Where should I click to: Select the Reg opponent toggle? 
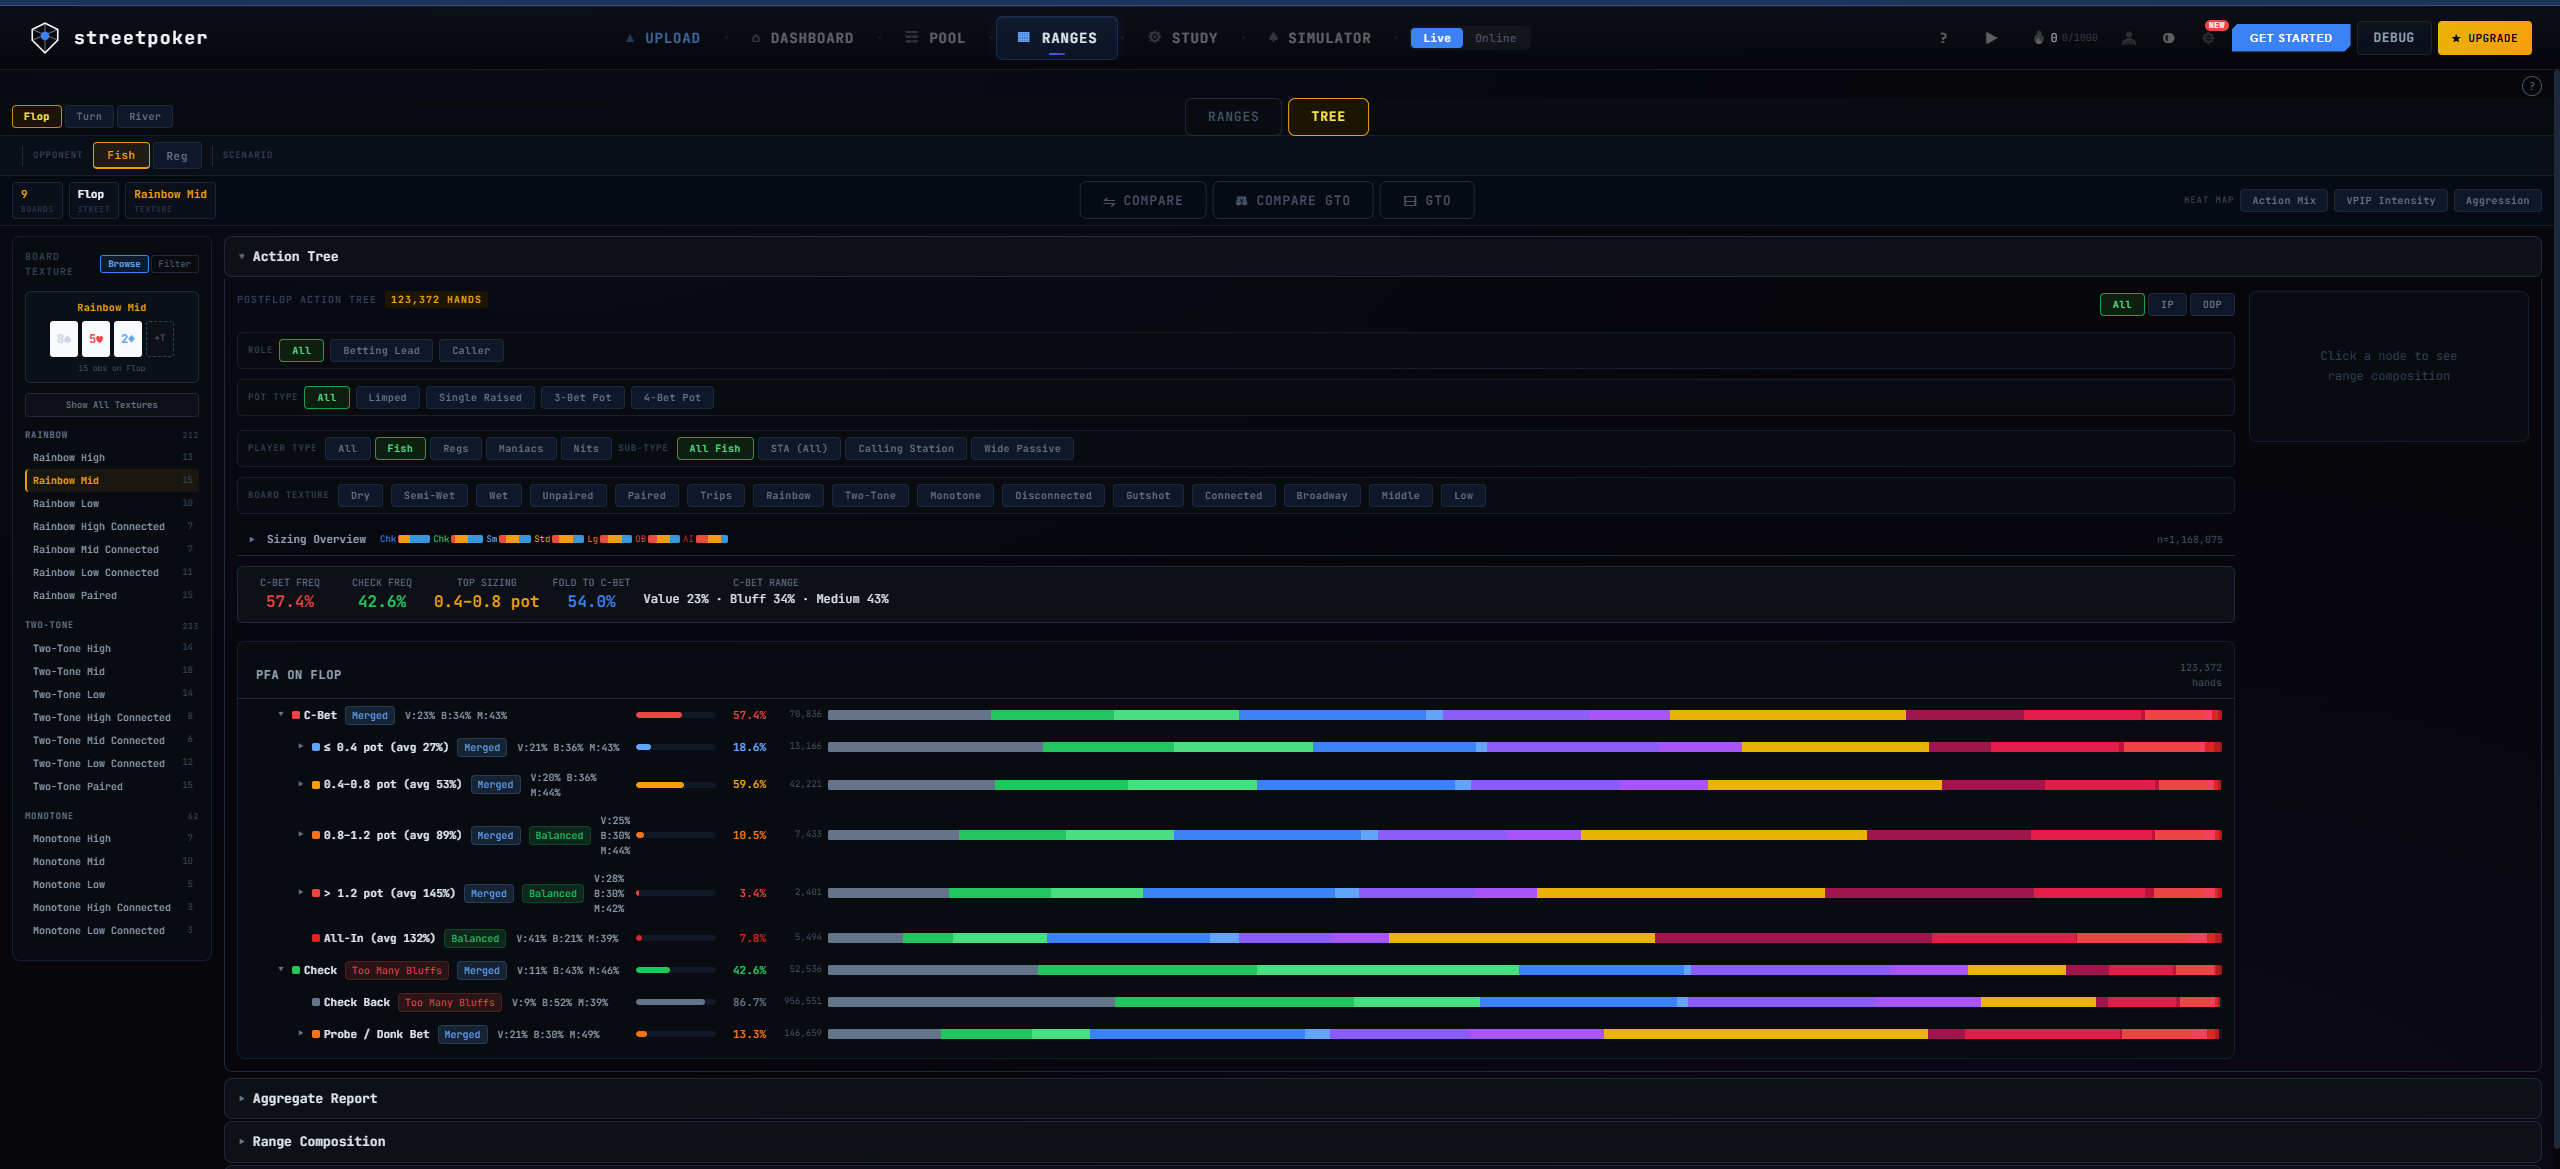177,155
